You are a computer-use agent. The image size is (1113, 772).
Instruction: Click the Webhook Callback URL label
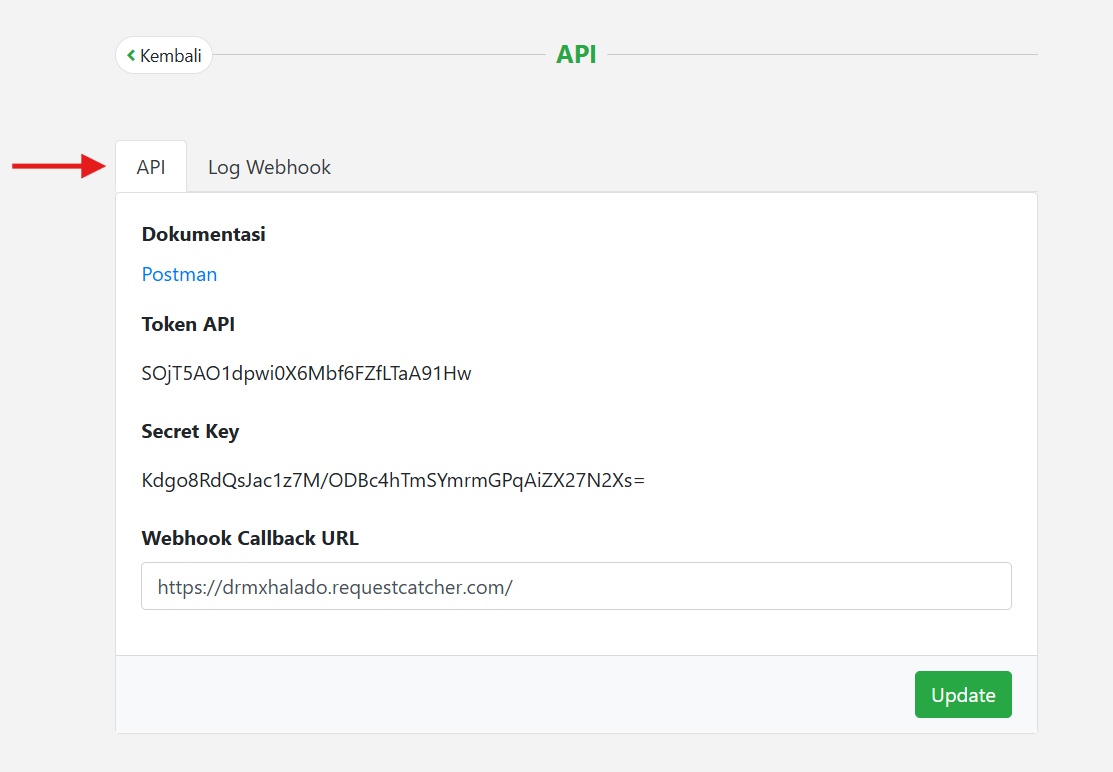coord(250,538)
